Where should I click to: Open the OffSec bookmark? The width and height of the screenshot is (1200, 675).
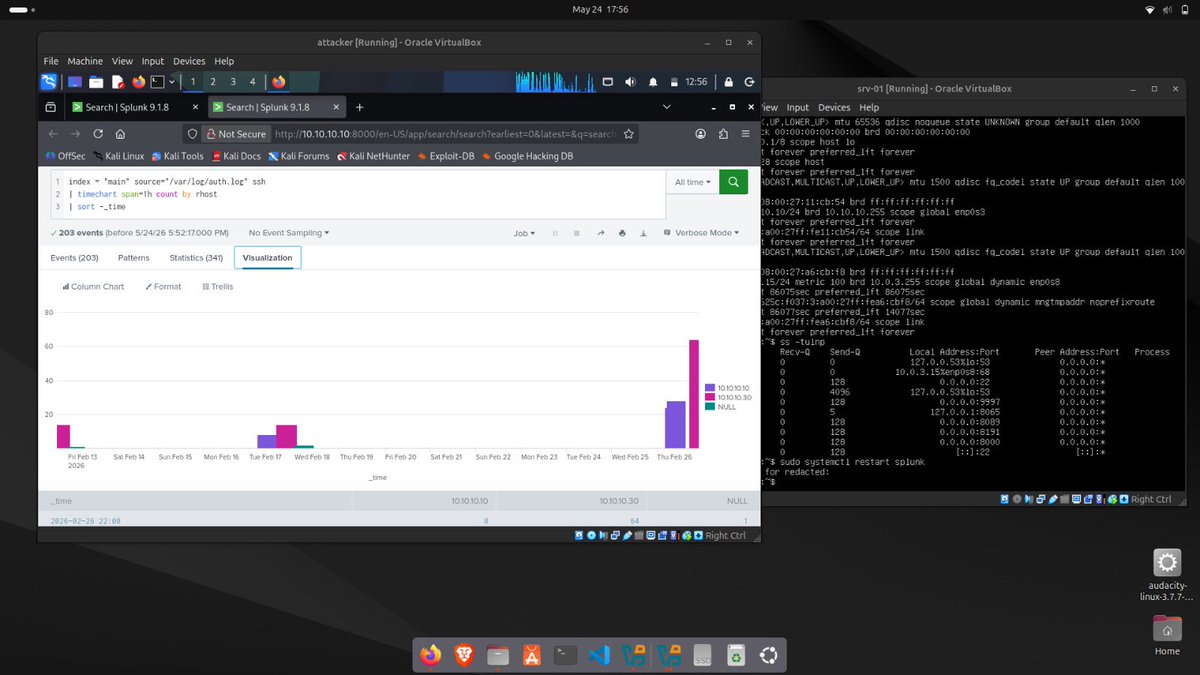tap(66, 156)
